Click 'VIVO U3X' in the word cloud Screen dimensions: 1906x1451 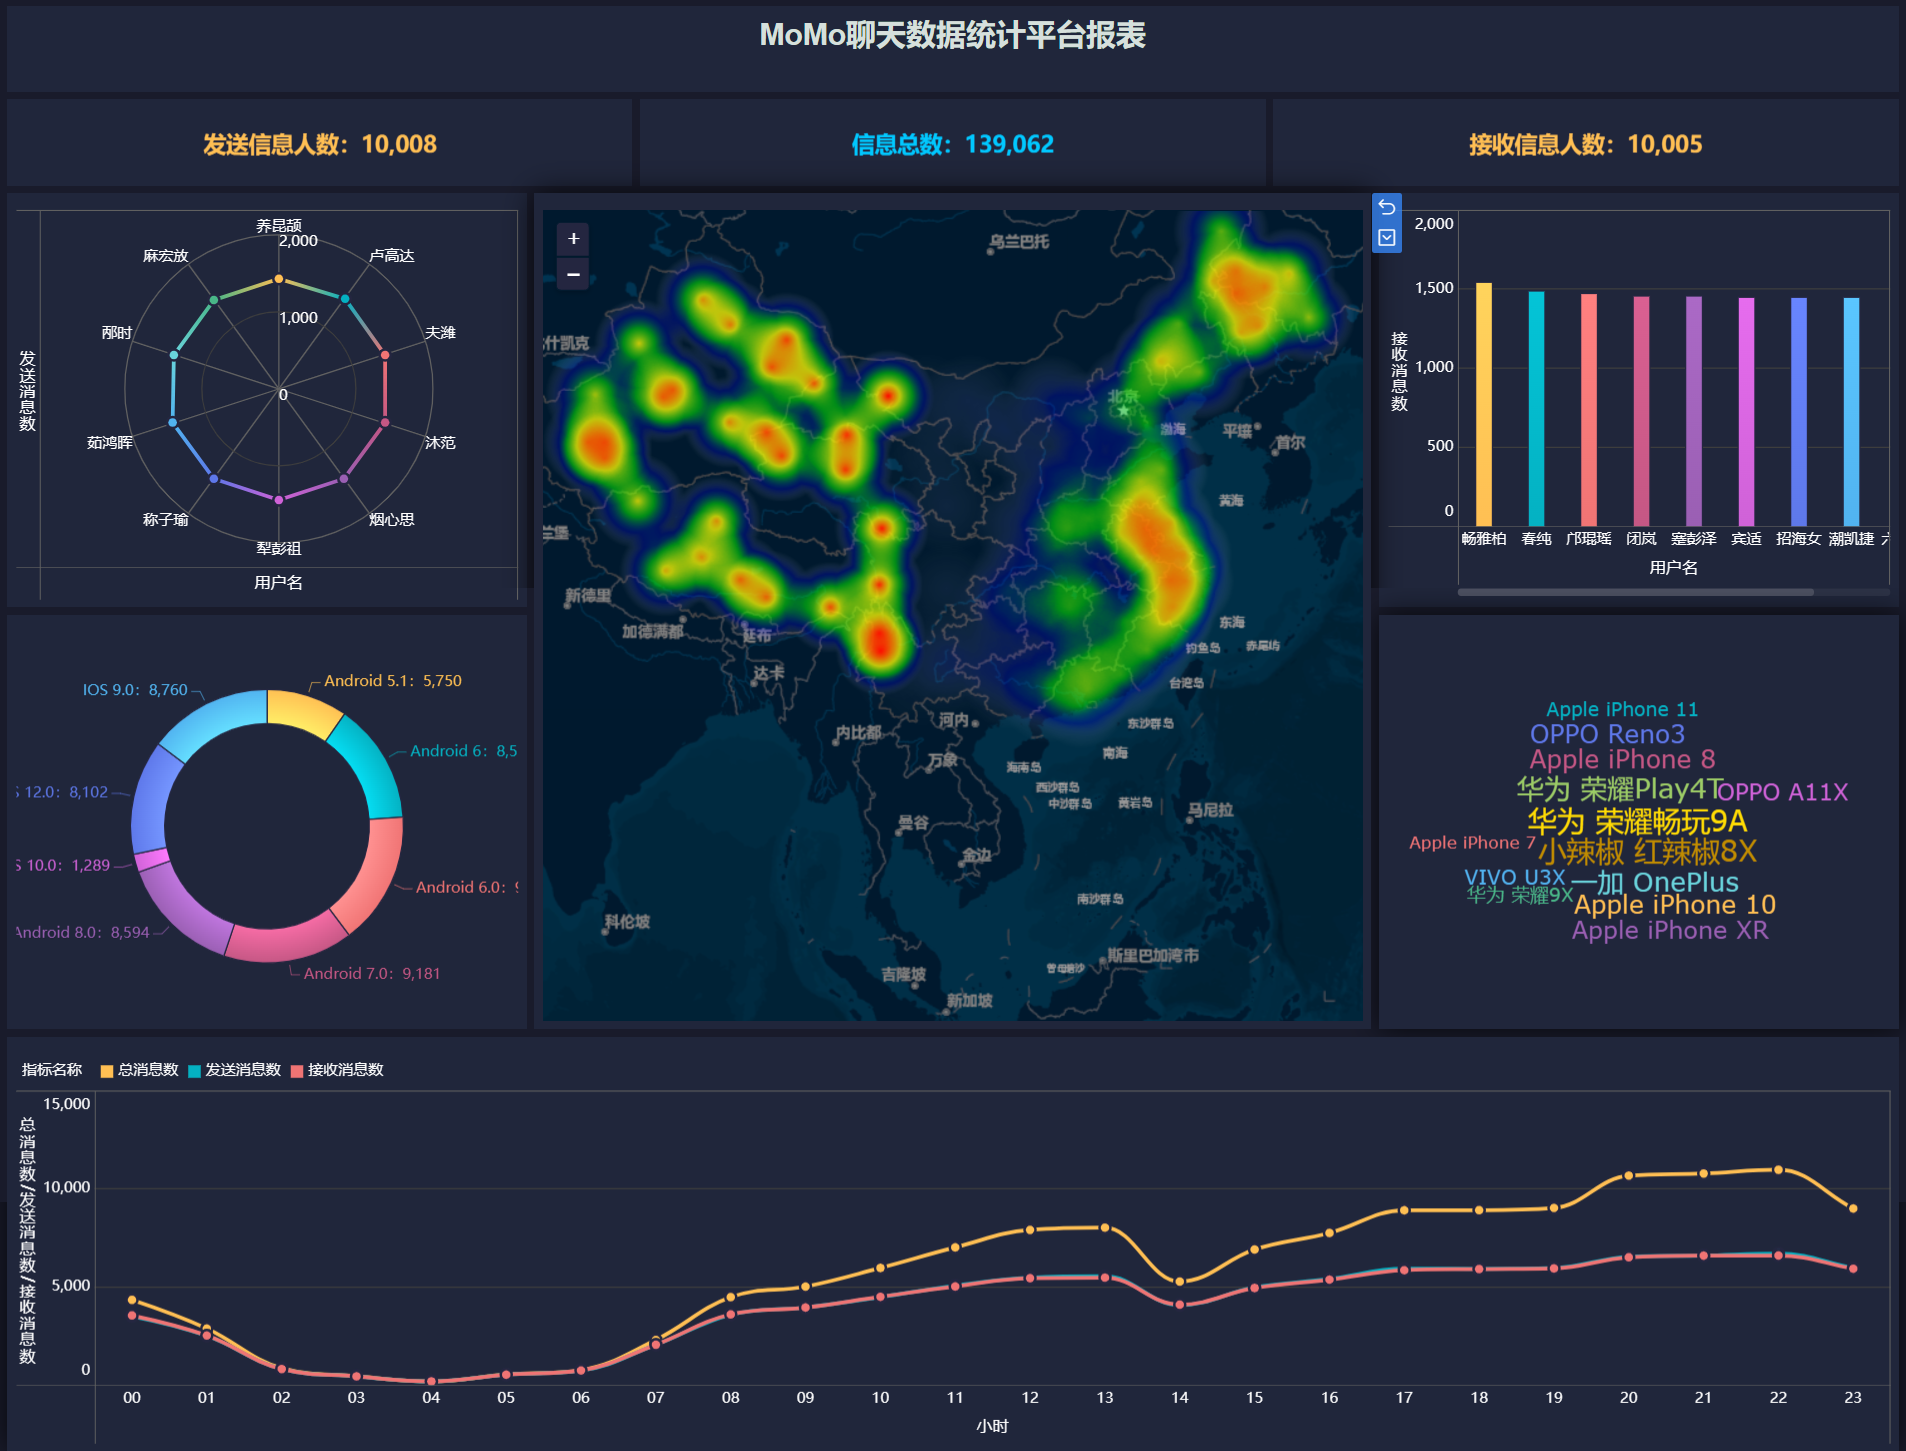pos(1514,877)
